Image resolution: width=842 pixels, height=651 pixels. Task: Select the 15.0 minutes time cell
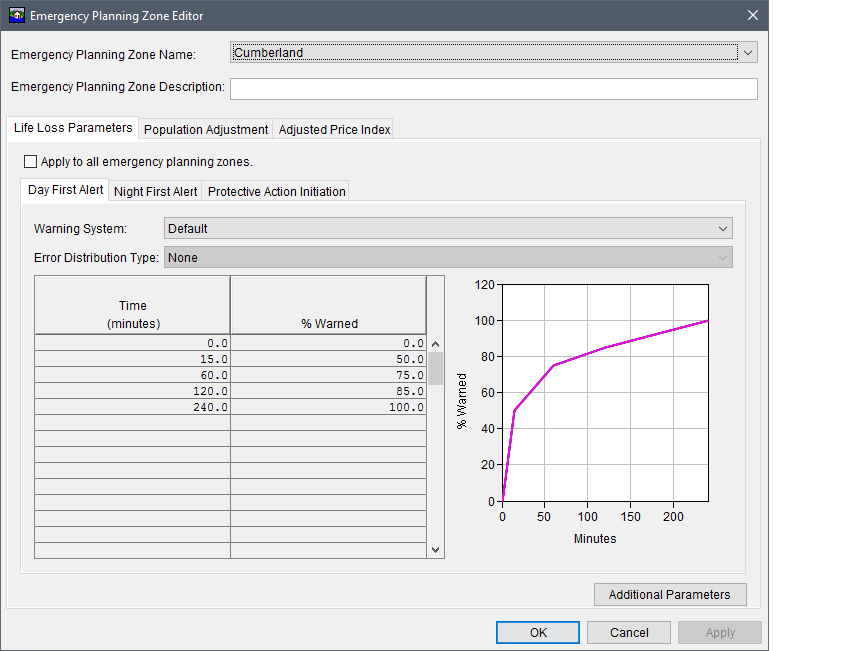coord(132,359)
